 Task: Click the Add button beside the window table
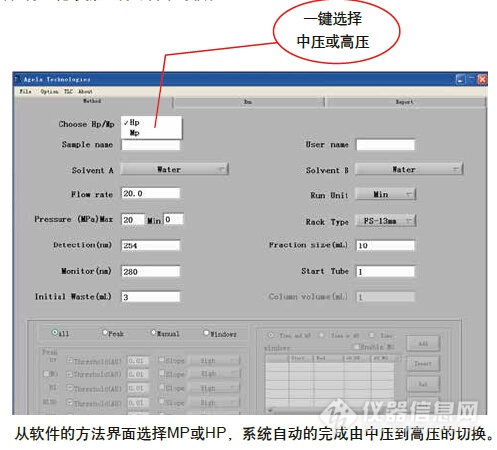423,343
